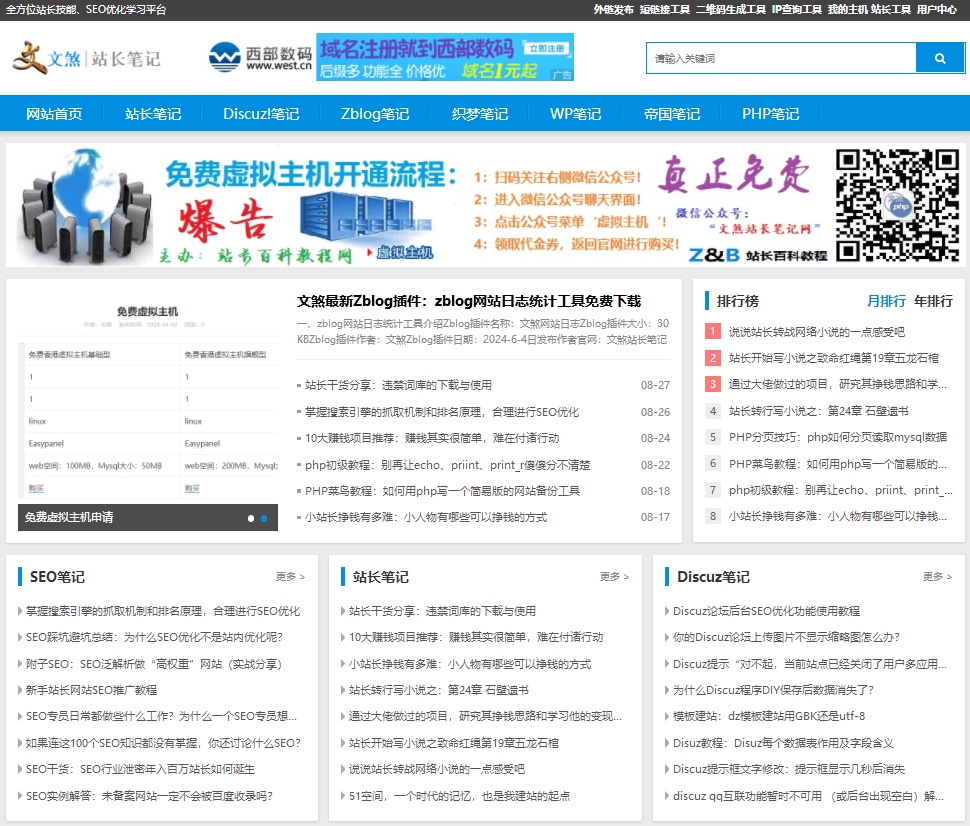Open the 站长笔记 nav item
Image resolution: width=970 pixels, height=826 pixels.
153,114
